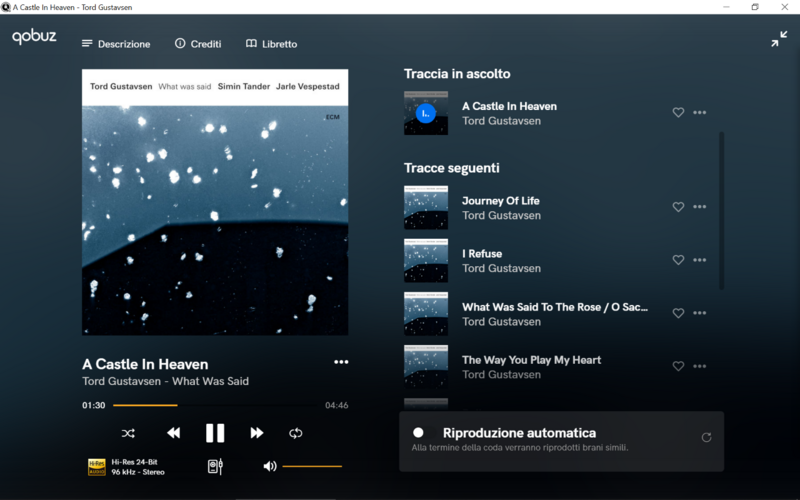Click Tord Gustavsen under Journey Of Life

tap(502, 215)
